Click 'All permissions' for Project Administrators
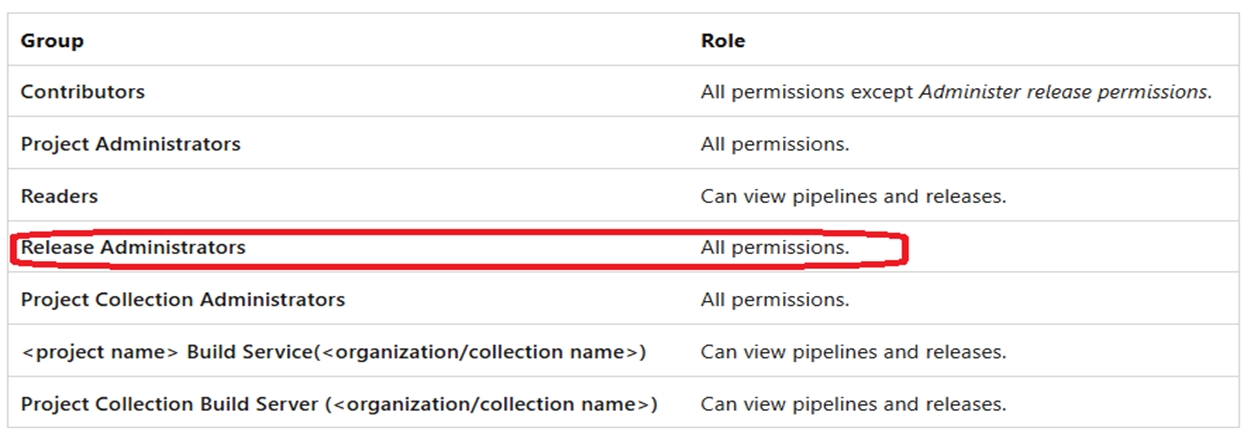The width and height of the screenshot is (1254, 433). tap(775, 144)
